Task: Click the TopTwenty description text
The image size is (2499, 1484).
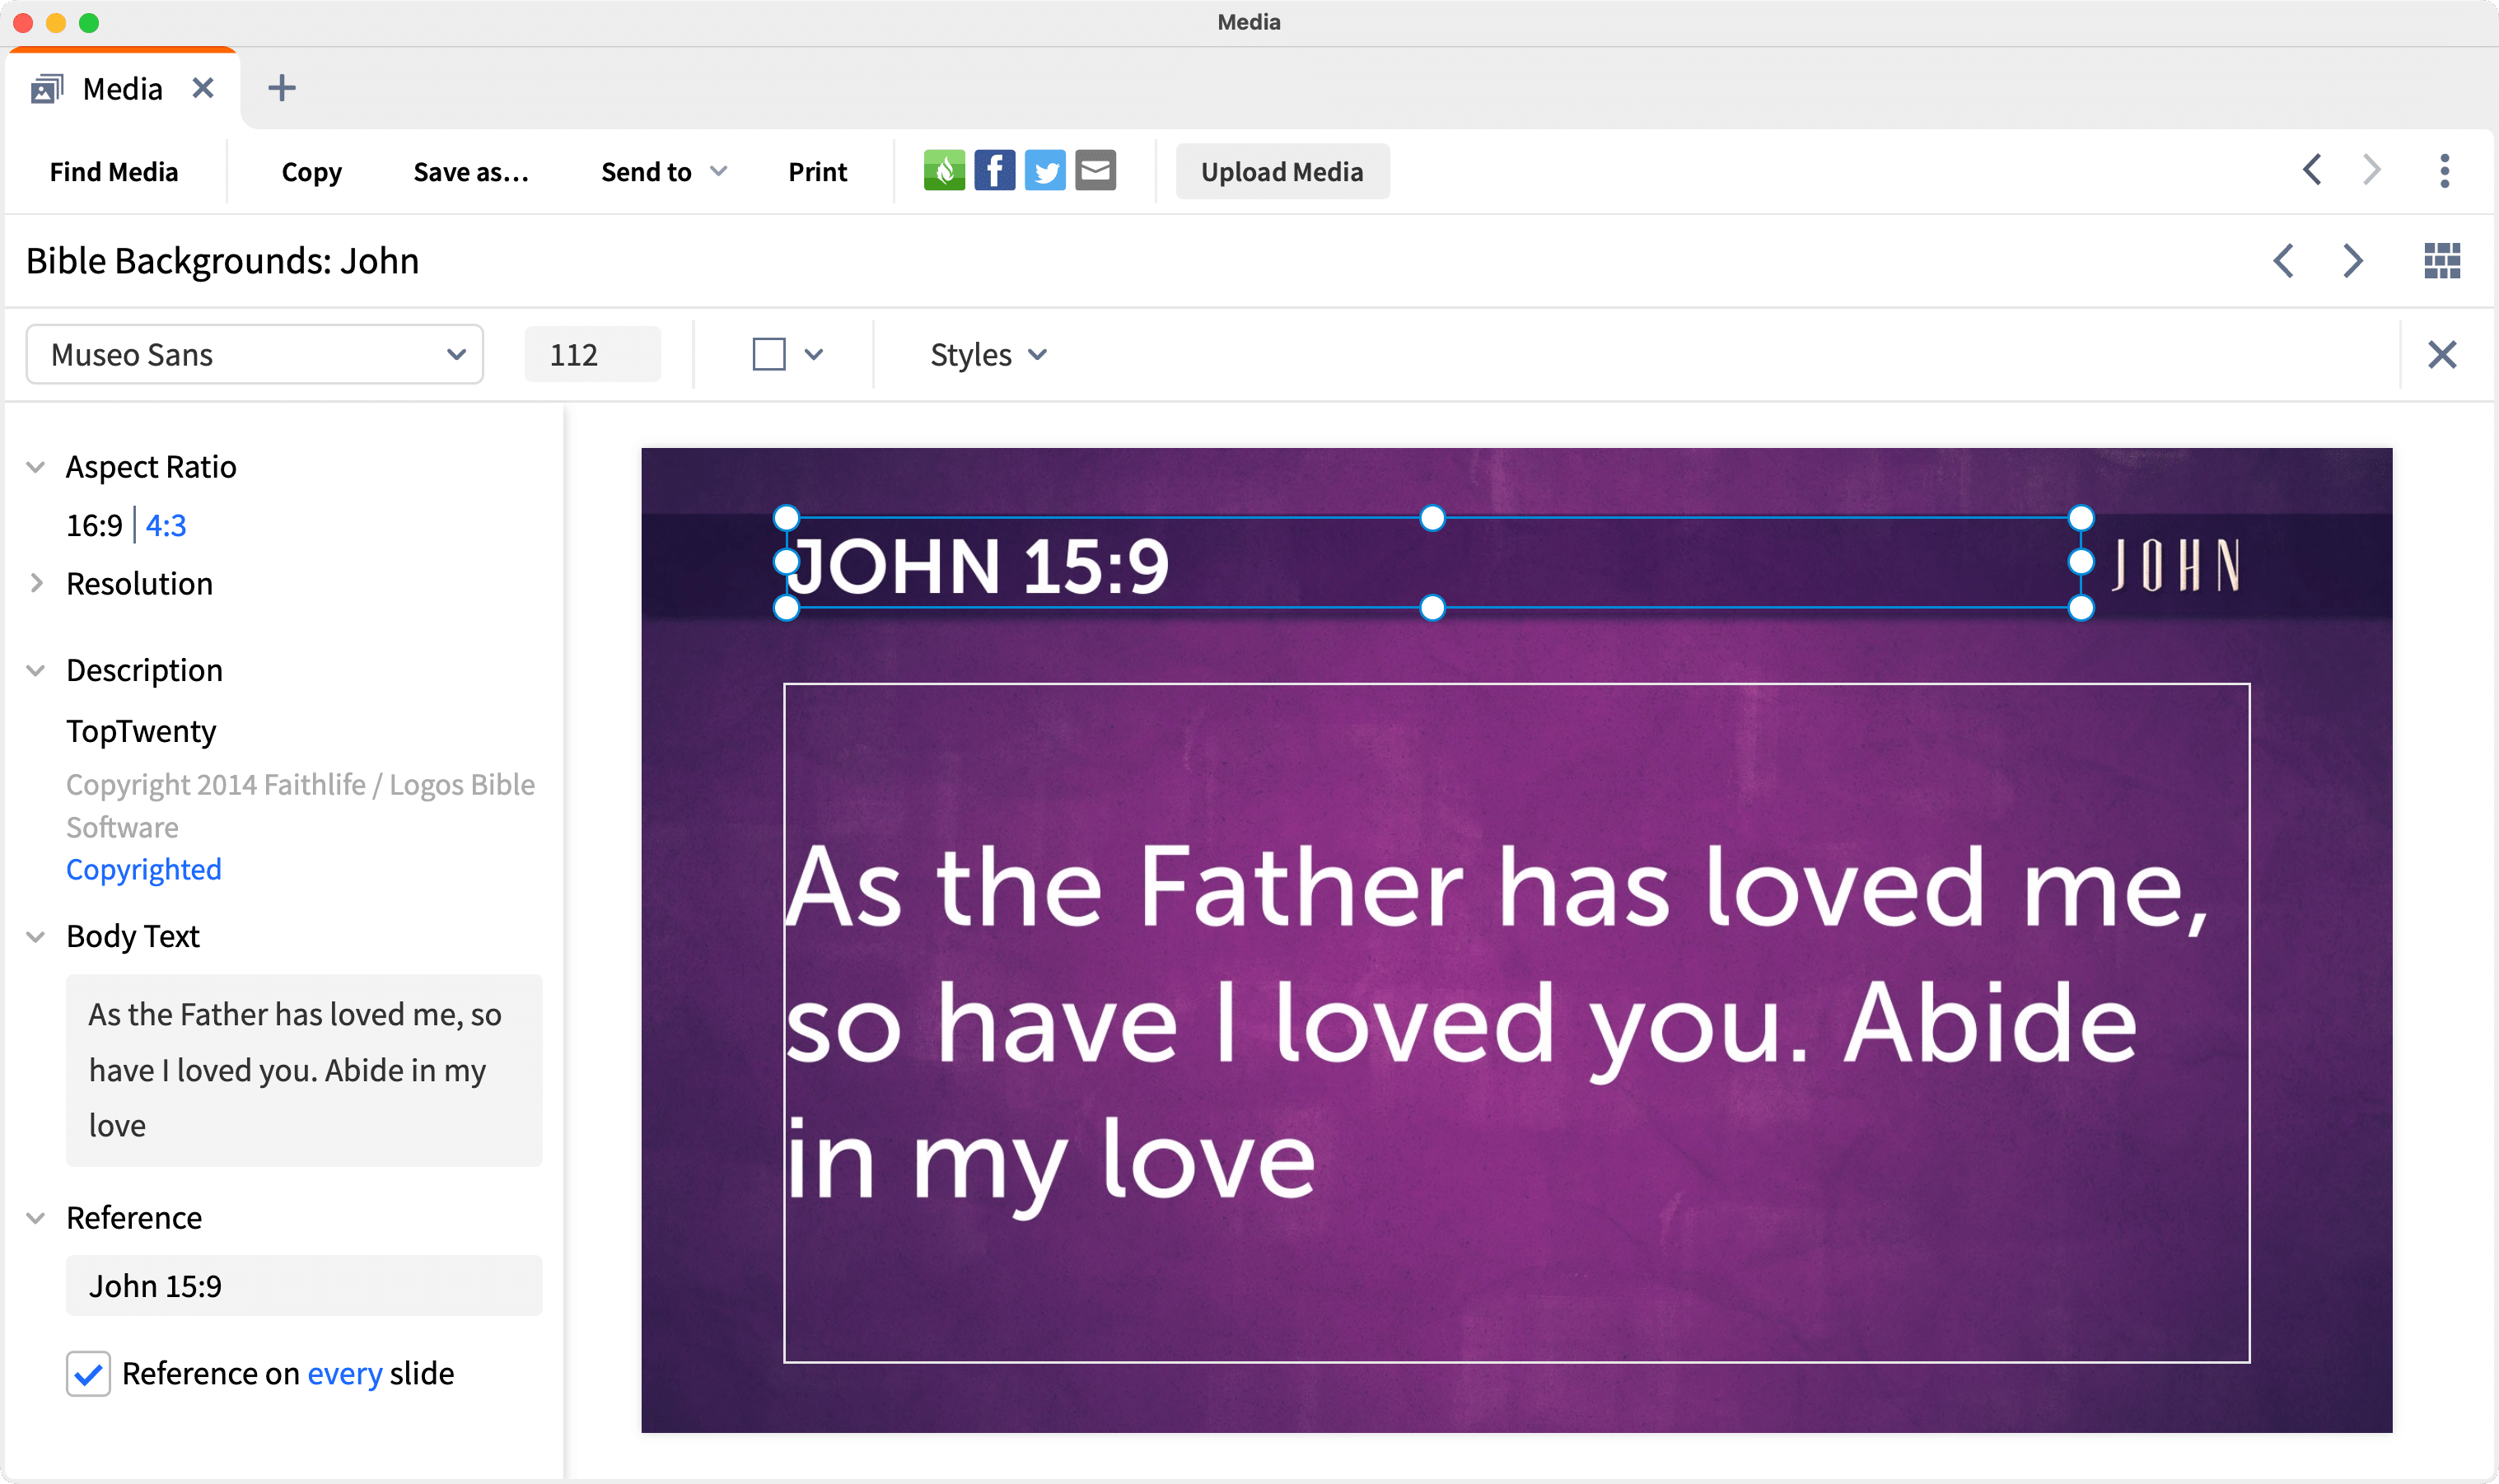Action: [x=141, y=731]
